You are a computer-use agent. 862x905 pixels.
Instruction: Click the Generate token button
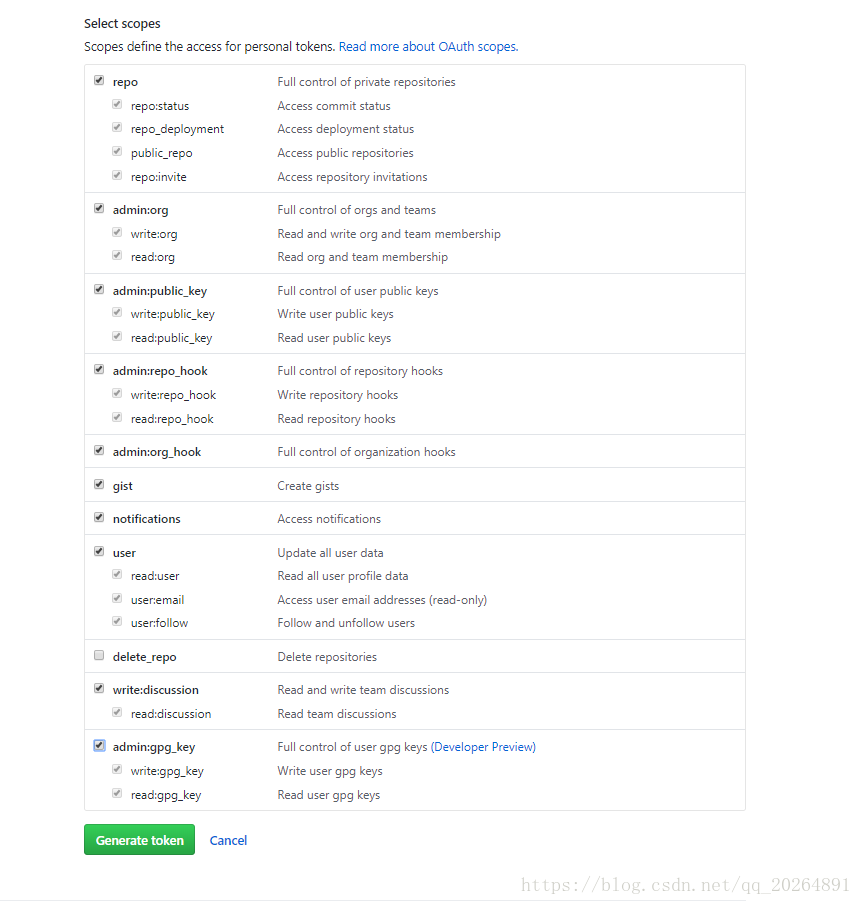(x=139, y=840)
